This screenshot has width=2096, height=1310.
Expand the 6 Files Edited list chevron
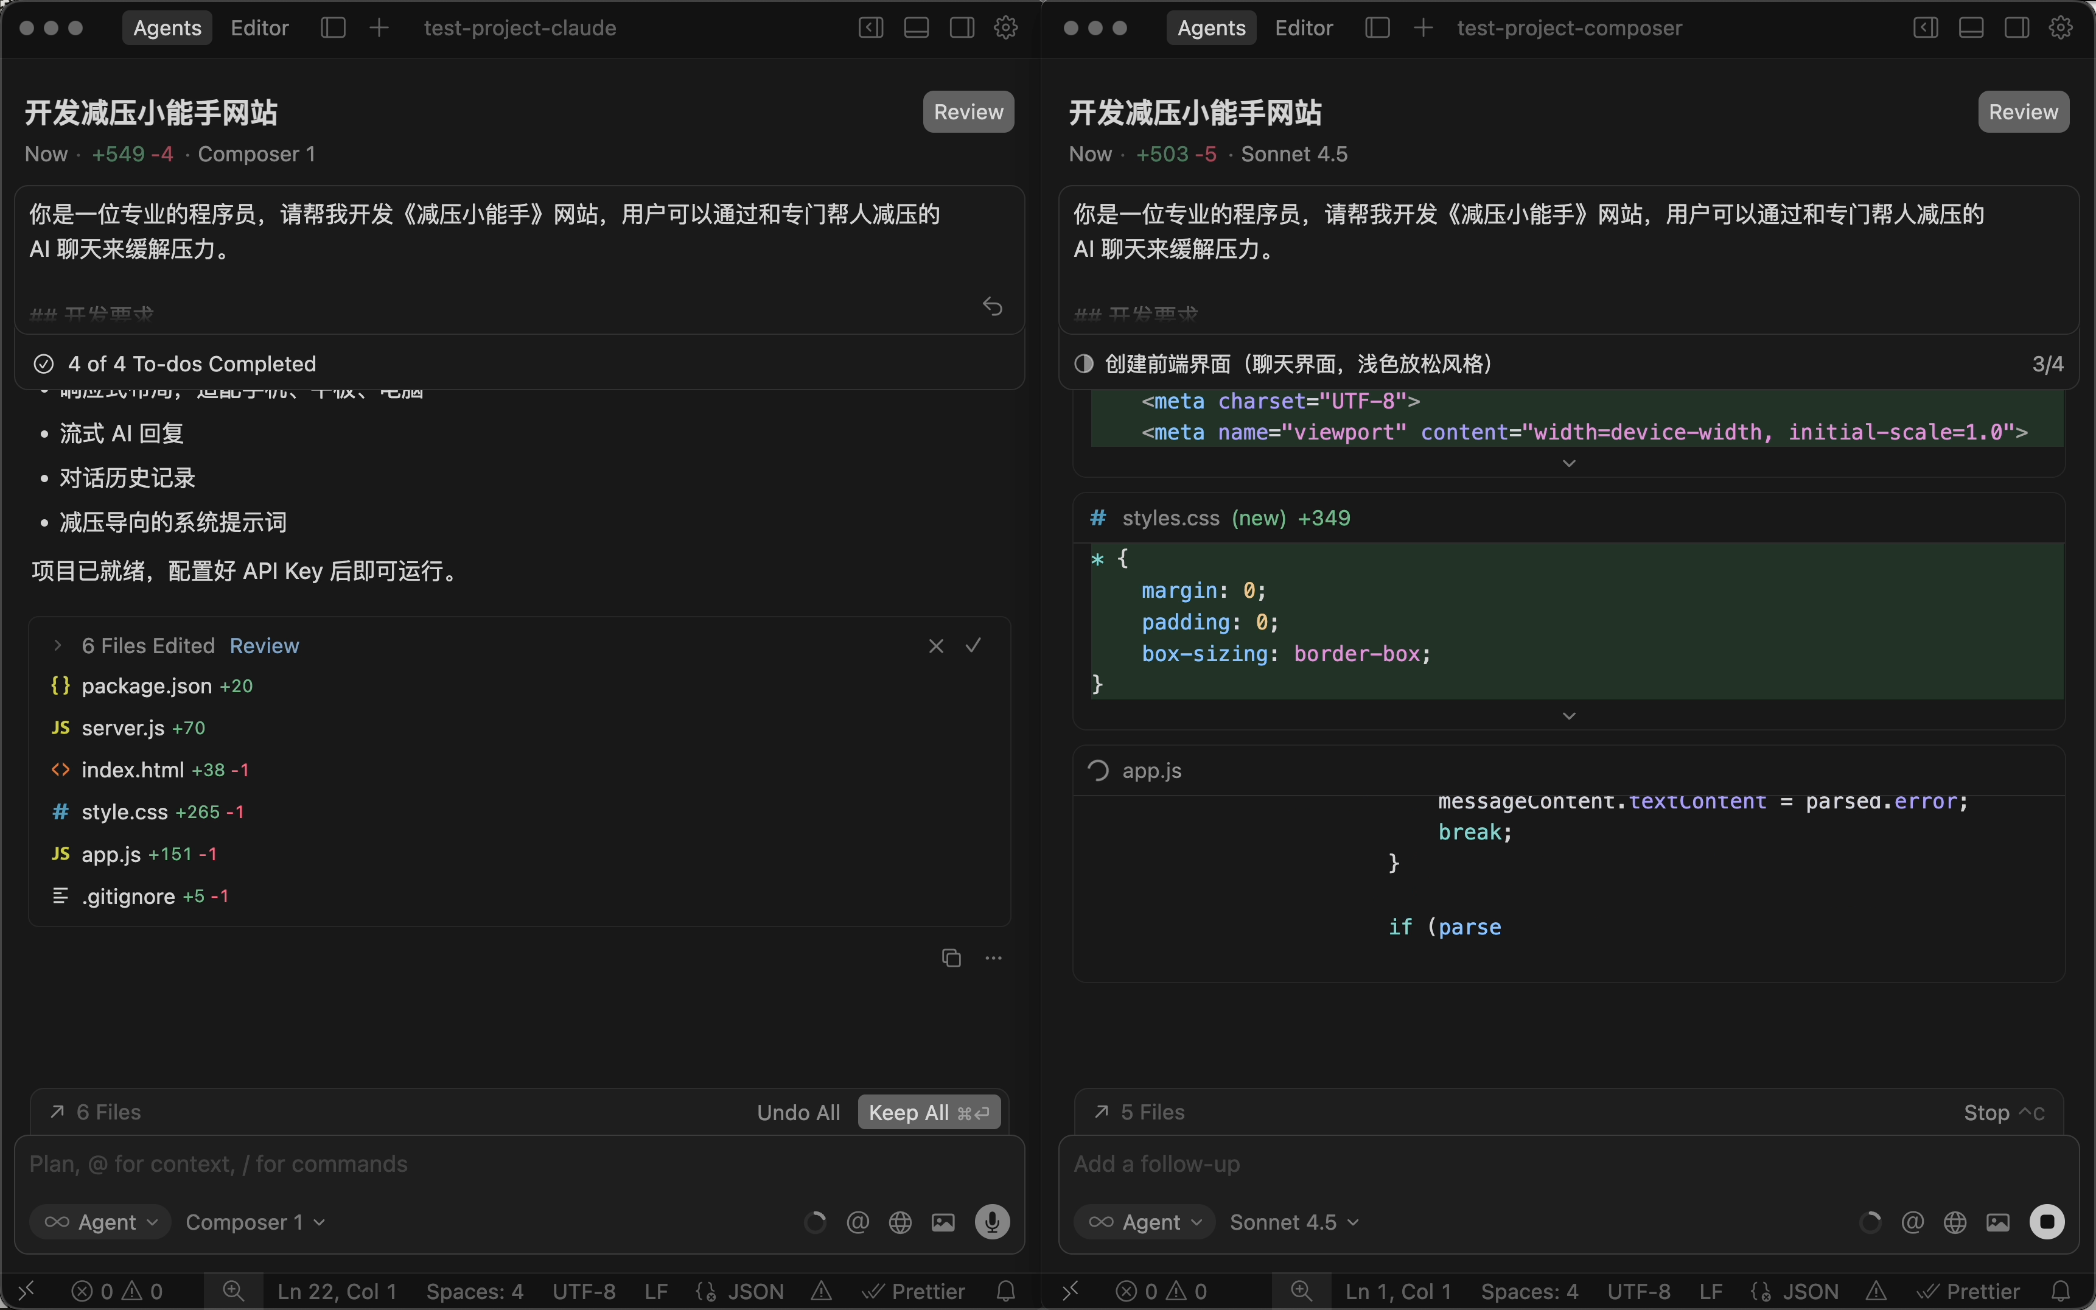(58, 646)
